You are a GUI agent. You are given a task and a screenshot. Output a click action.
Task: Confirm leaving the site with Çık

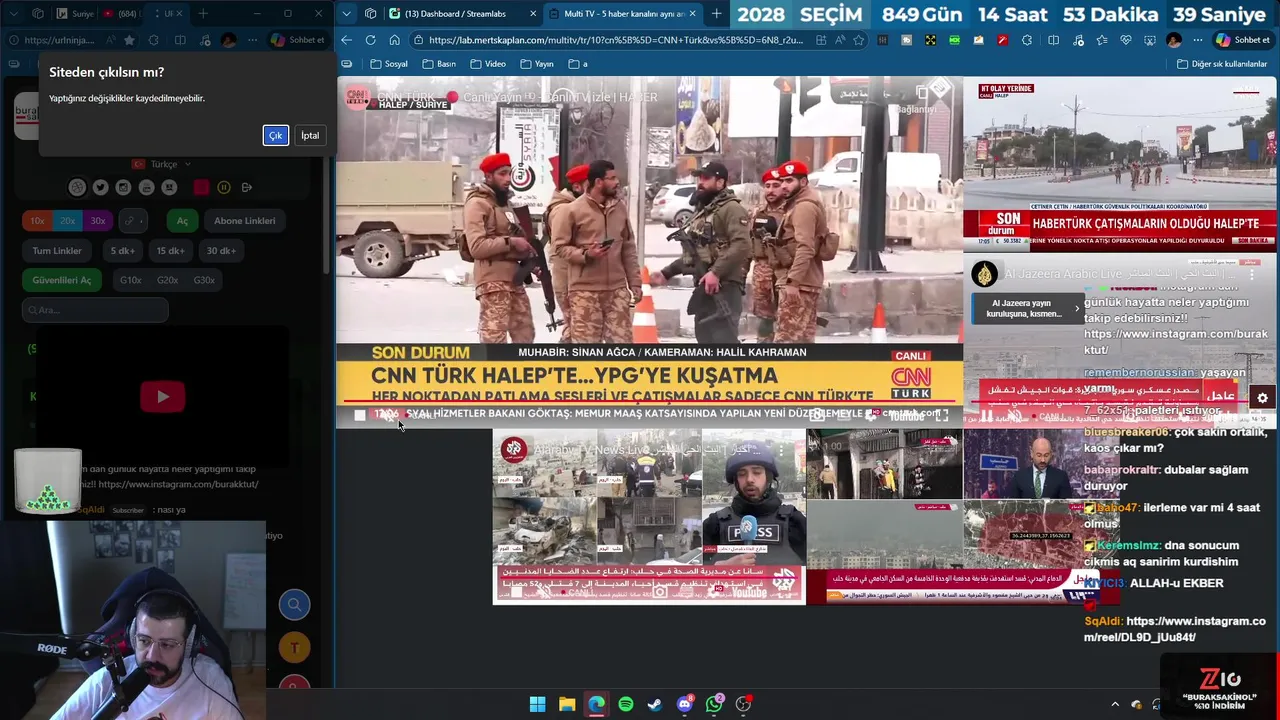tap(275, 135)
